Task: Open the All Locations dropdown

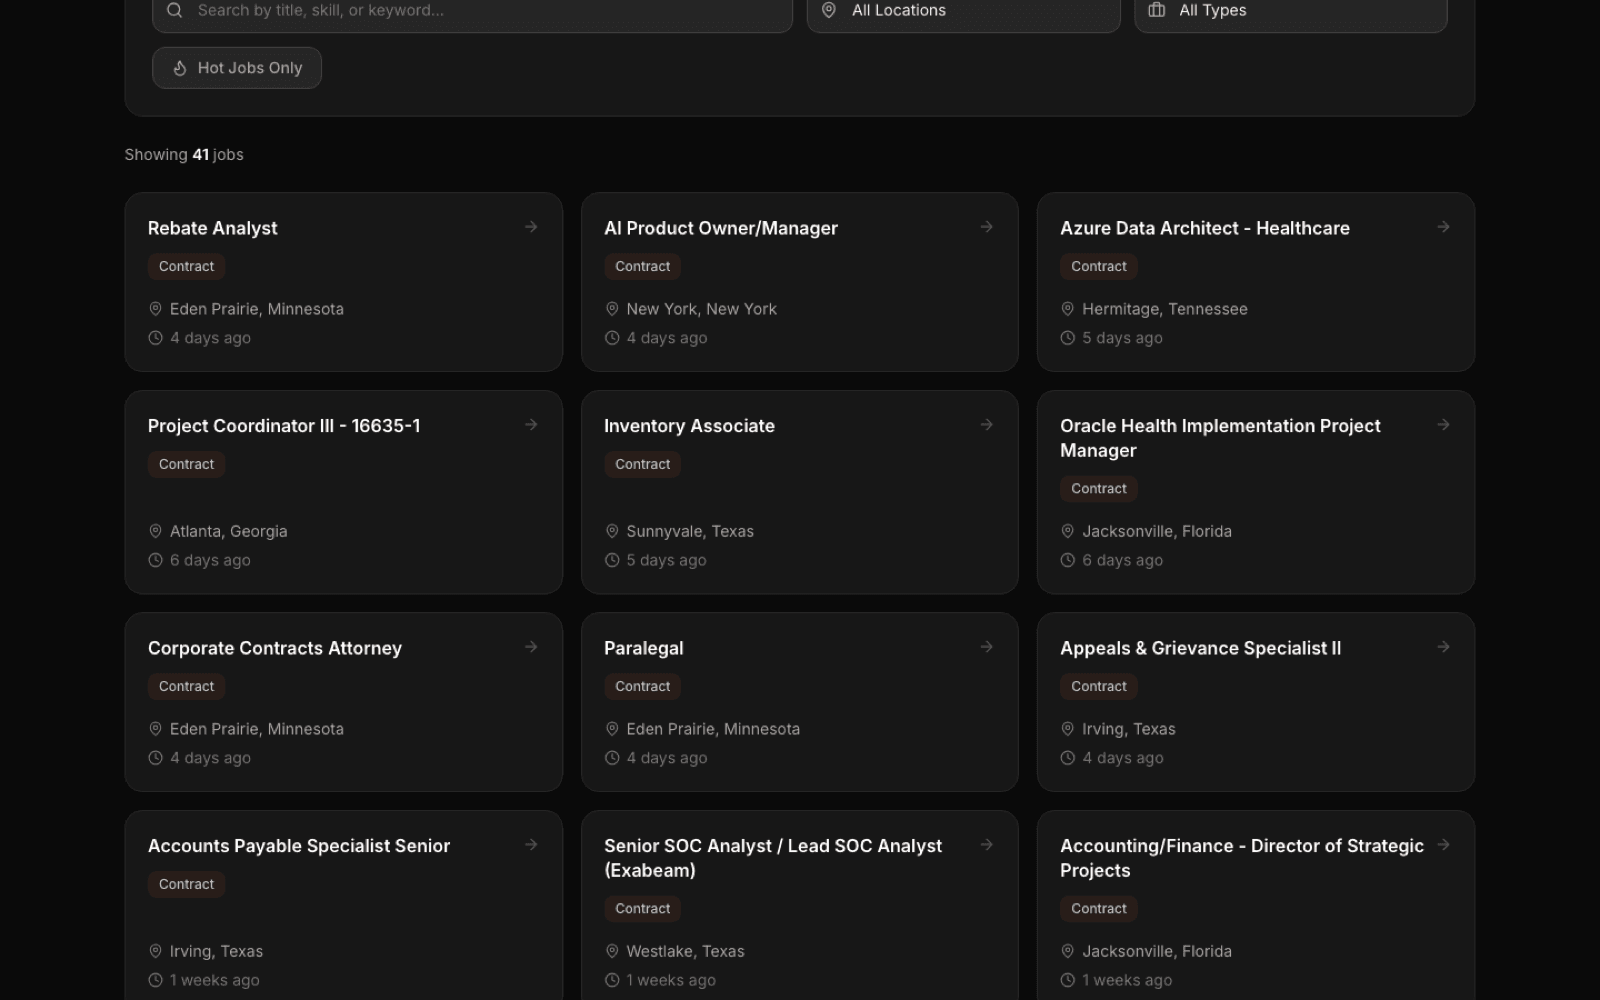Action: click(x=963, y=10)
